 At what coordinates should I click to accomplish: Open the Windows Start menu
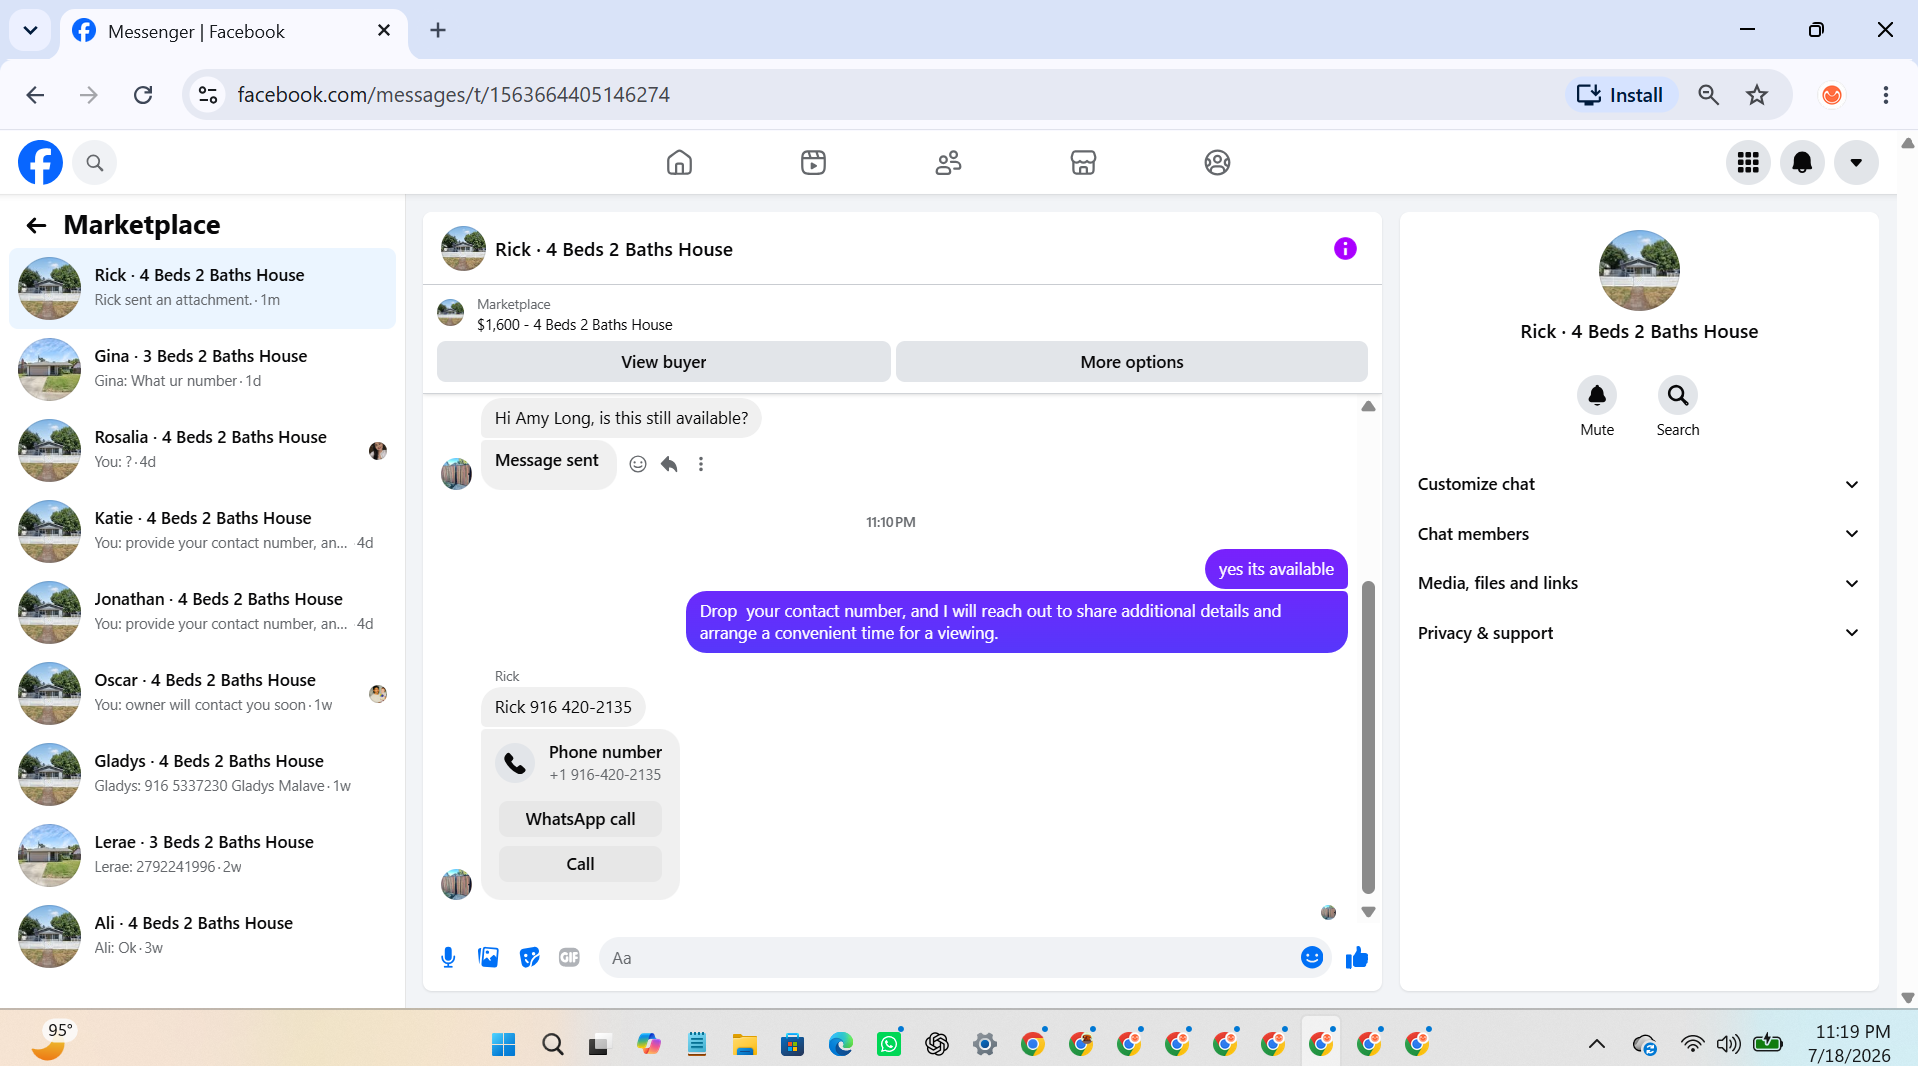point(504,1044)
